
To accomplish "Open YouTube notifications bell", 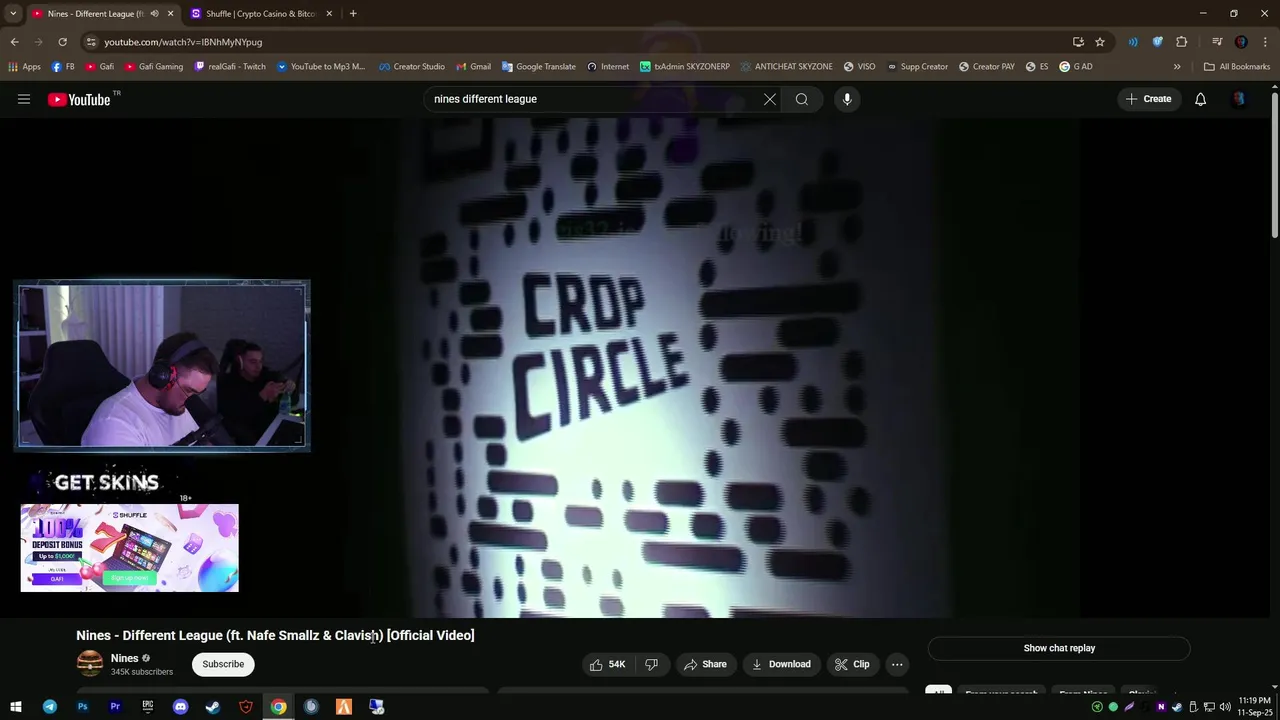I will pyautogui.click(x=1200, y=99).
